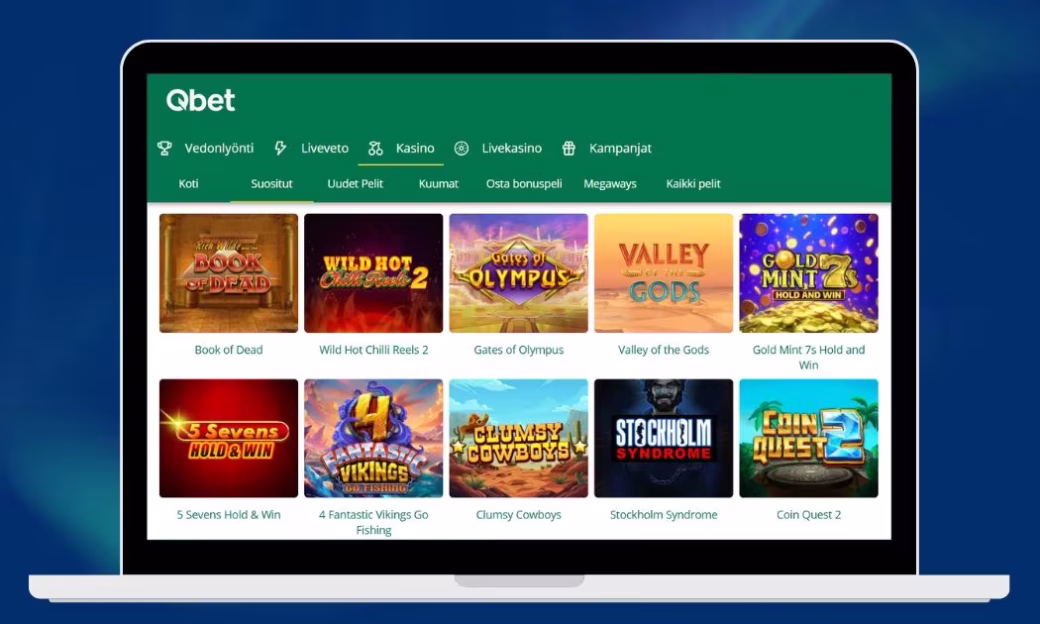Click the roulette chip icon beside Livekasino
The width and height of the screenshot is (1040, 624).
461,148
